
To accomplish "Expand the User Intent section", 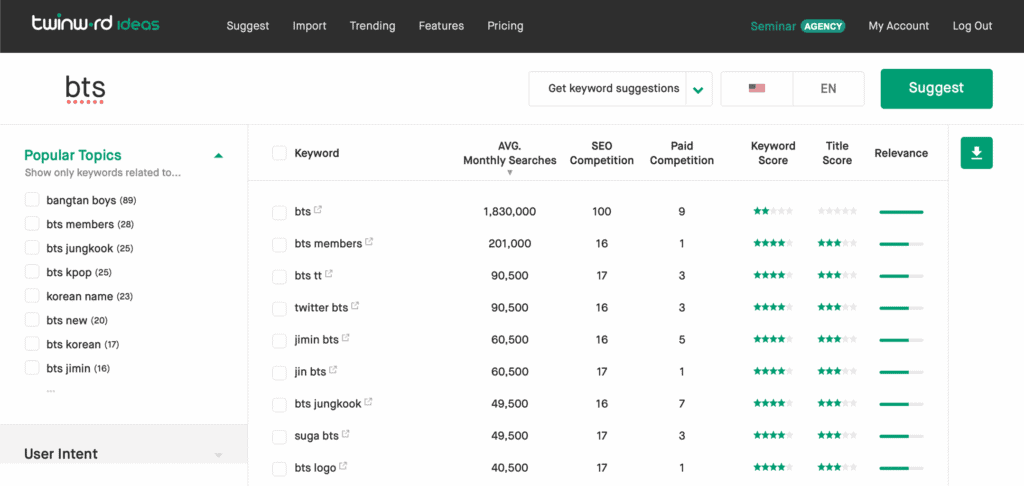I will 219,455.
